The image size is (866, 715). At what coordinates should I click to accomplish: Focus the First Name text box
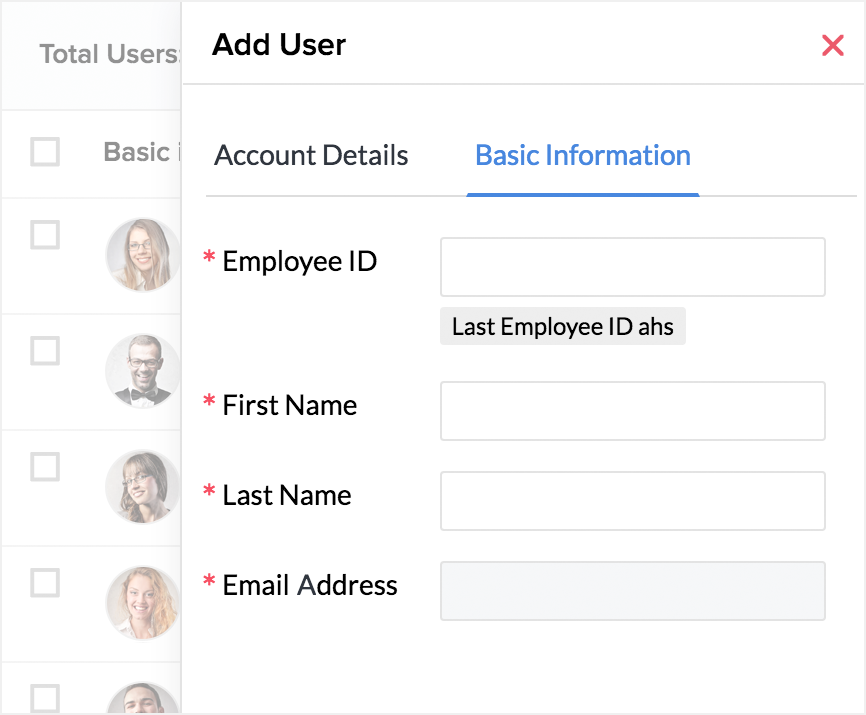click(632, 411)
